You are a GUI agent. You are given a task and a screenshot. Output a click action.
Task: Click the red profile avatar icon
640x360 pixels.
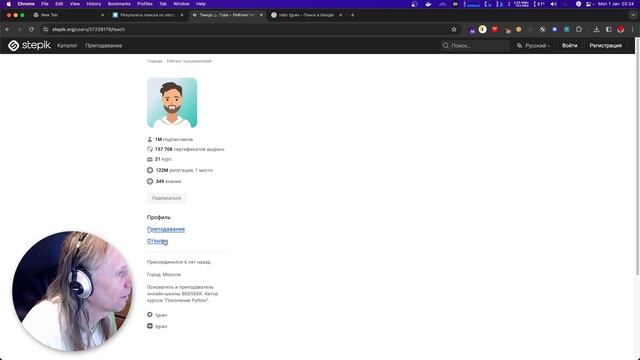click(x=621, y=29)
